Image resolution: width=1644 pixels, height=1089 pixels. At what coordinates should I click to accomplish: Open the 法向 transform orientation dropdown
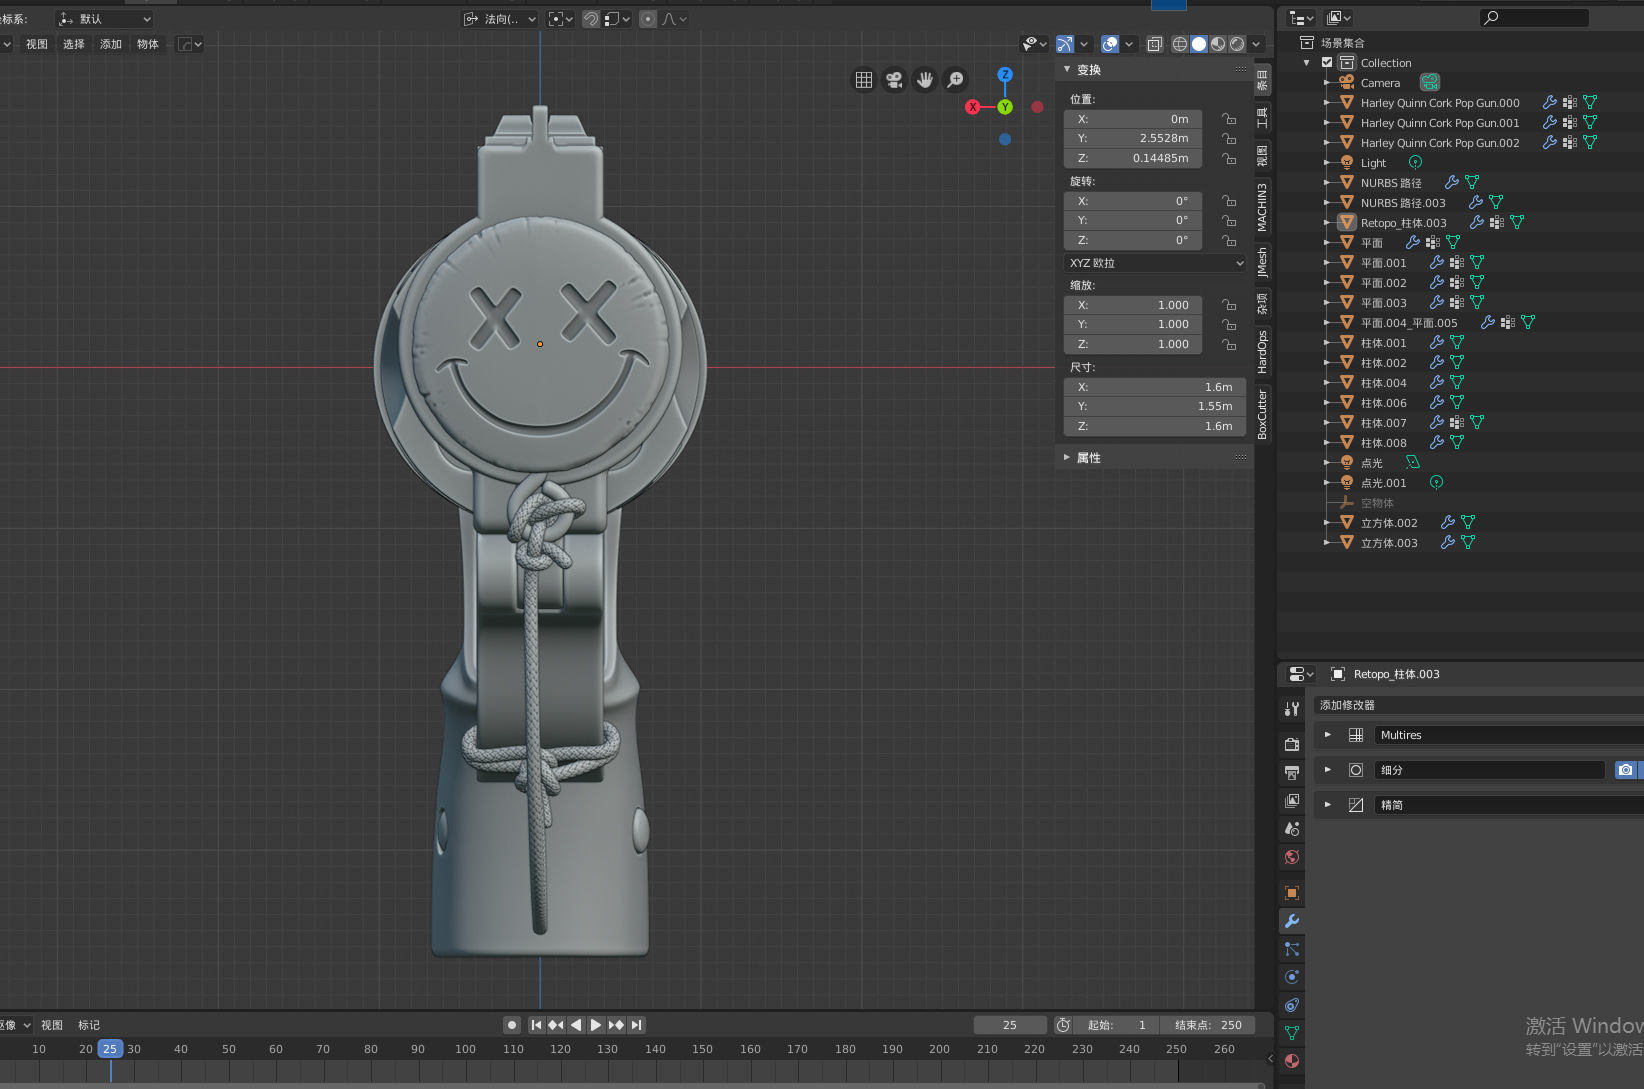[x=500, y=19]
